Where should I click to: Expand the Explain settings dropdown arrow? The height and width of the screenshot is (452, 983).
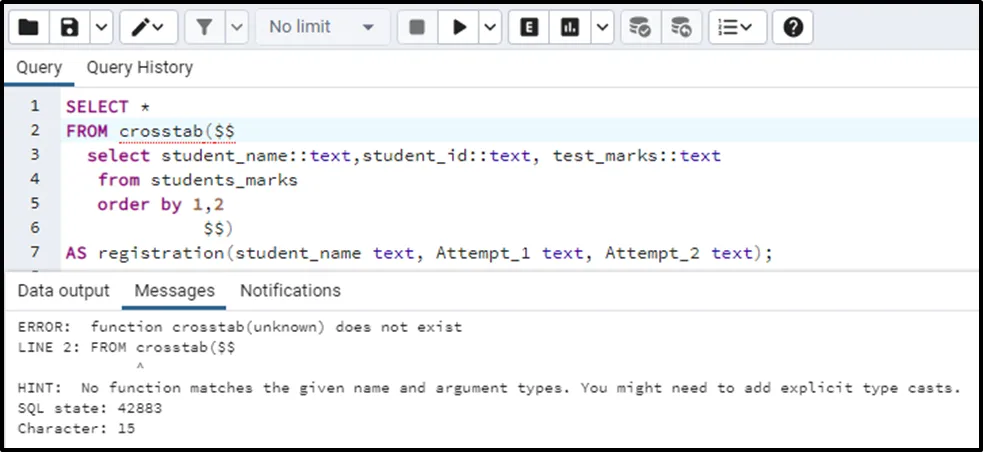601,27
